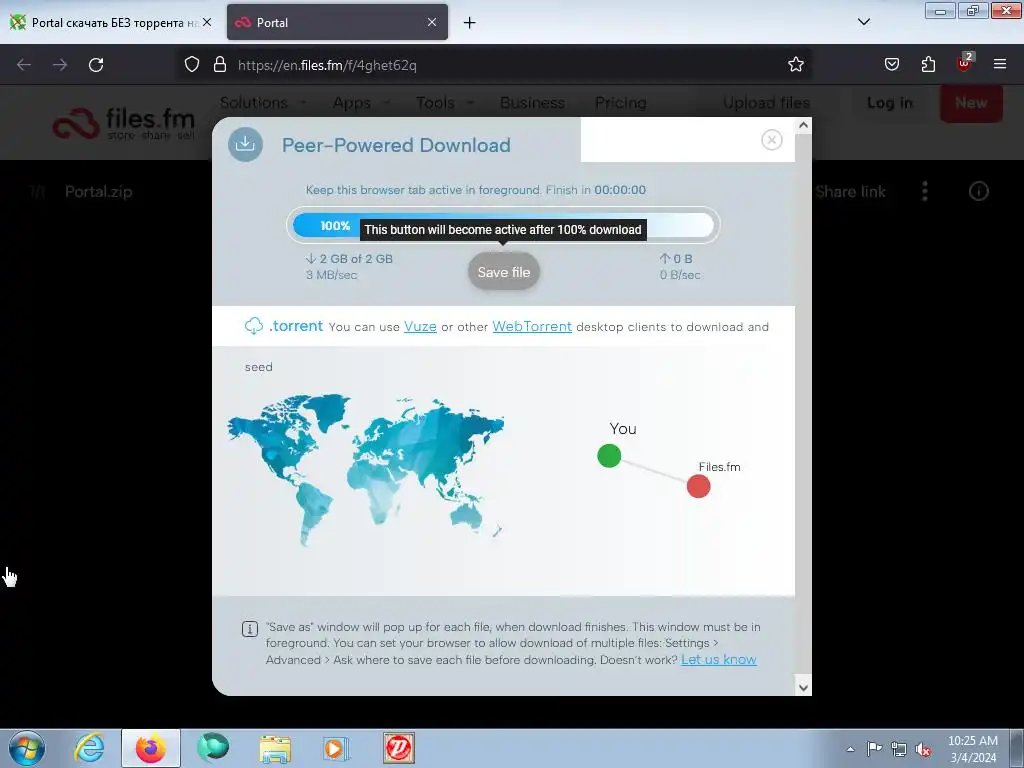Image resolution: width=1024 pixels, height=768 pixels.
Task: Open a new browser tab
Action: 469,23
